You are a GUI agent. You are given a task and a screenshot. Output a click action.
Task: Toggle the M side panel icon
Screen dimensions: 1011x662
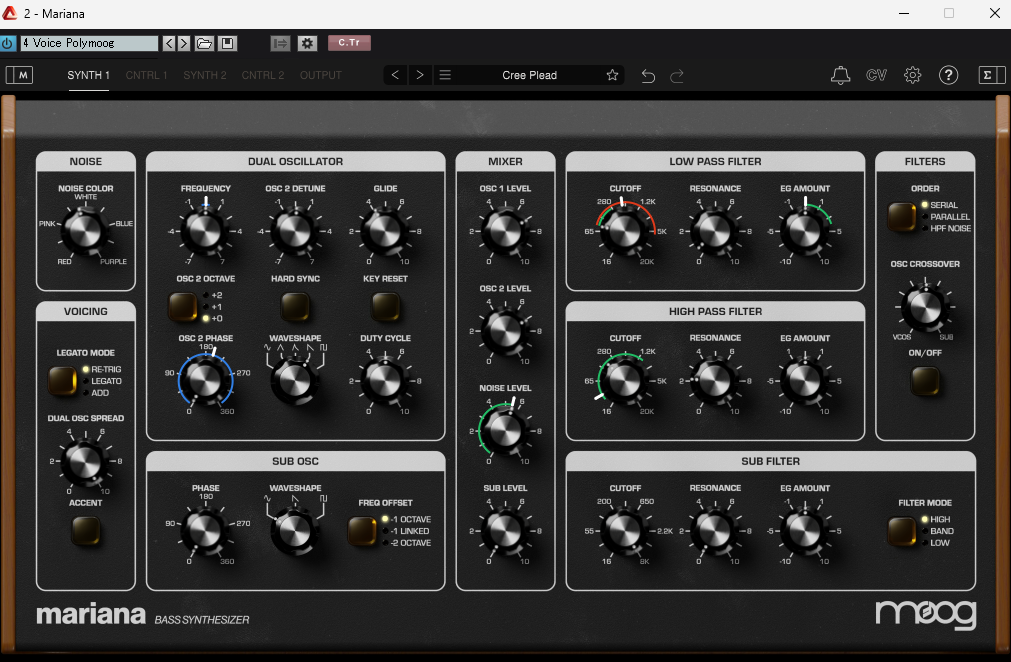pyautogui.click(x=19, y=75)
